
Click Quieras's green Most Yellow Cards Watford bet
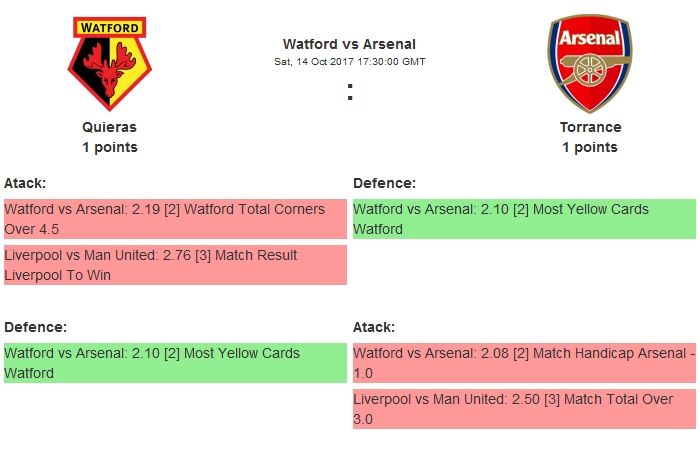[175, 363]
